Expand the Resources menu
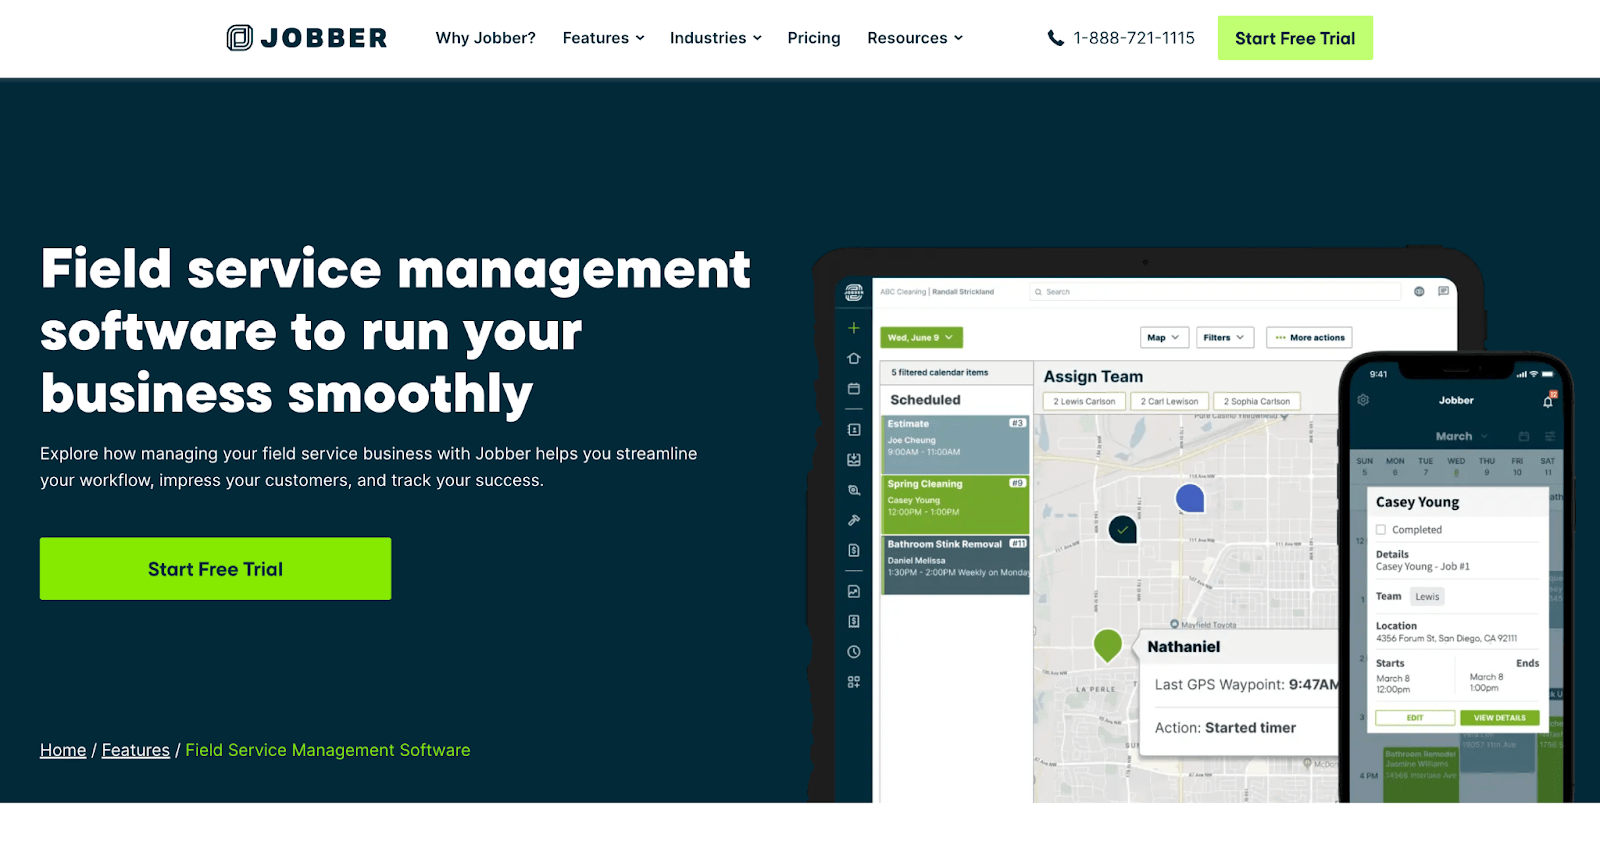 click(915, 38)
